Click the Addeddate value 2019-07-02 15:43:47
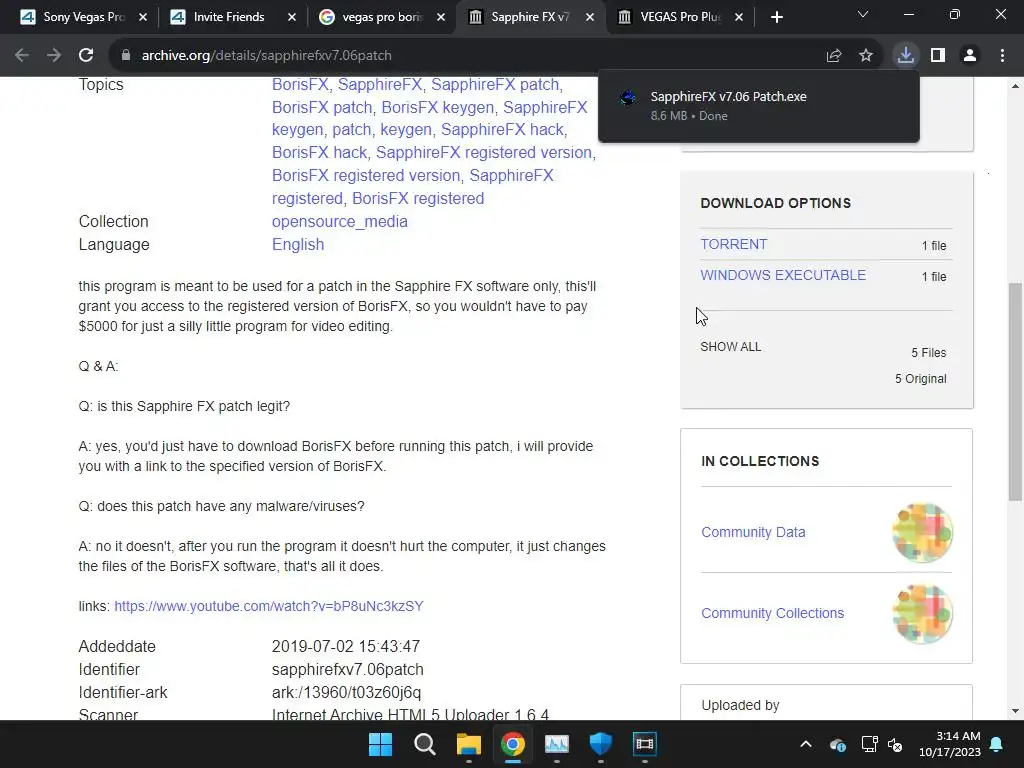Viewport: 1024px width, 768px height. pos(345,647)
